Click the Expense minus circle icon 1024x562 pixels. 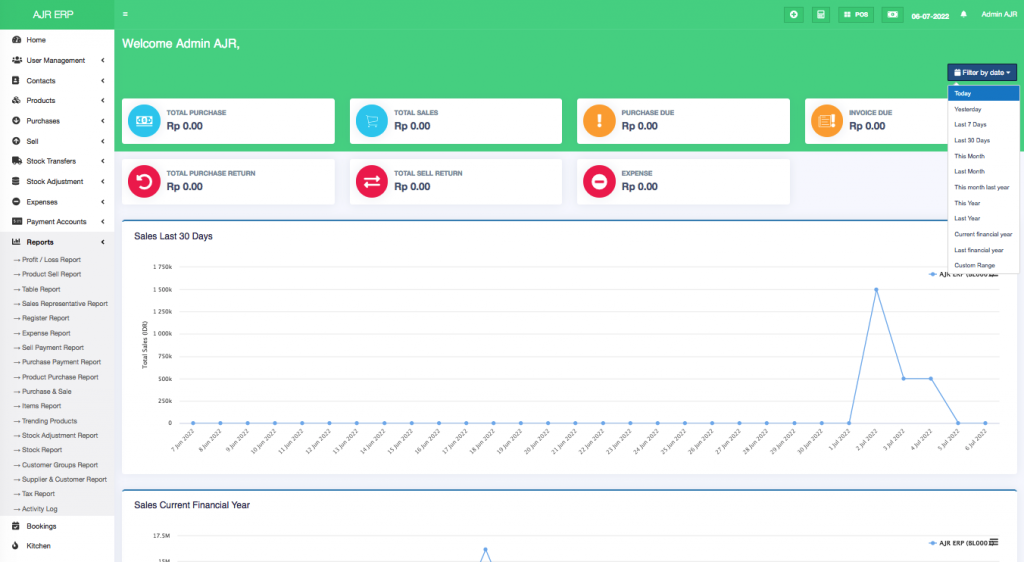(x=599, y=181)
